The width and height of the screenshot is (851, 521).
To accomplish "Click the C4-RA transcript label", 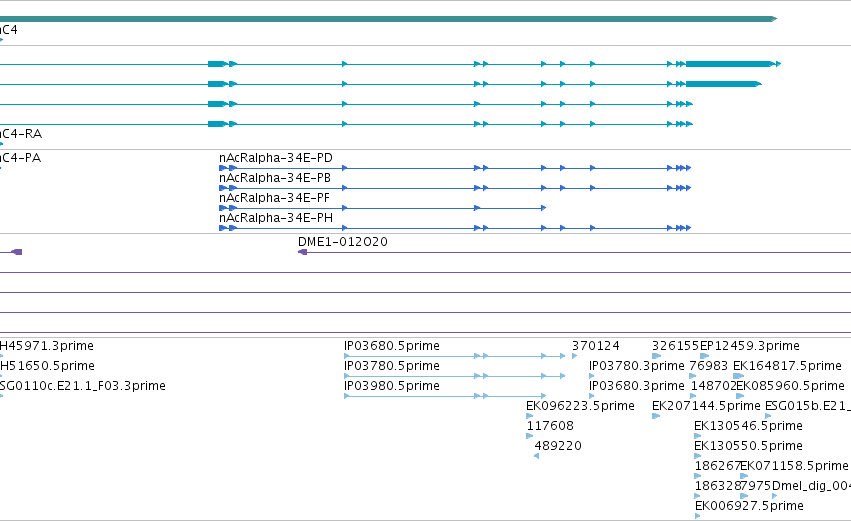I will pos(21,134).
